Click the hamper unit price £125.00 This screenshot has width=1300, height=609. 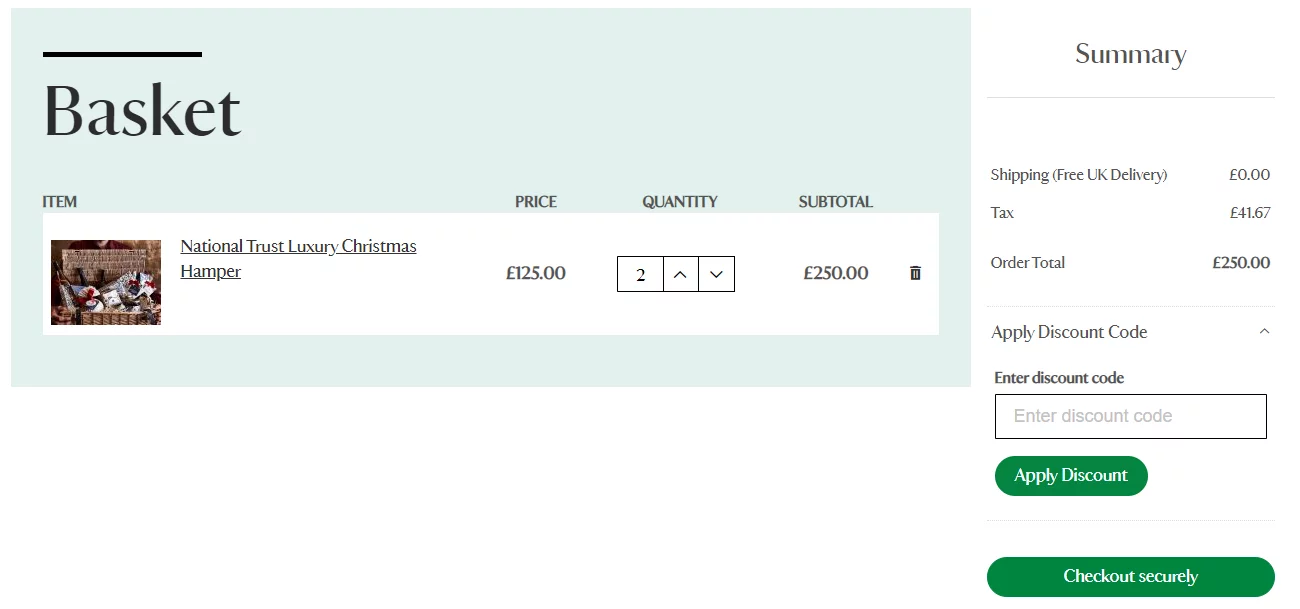pos(536,273)
